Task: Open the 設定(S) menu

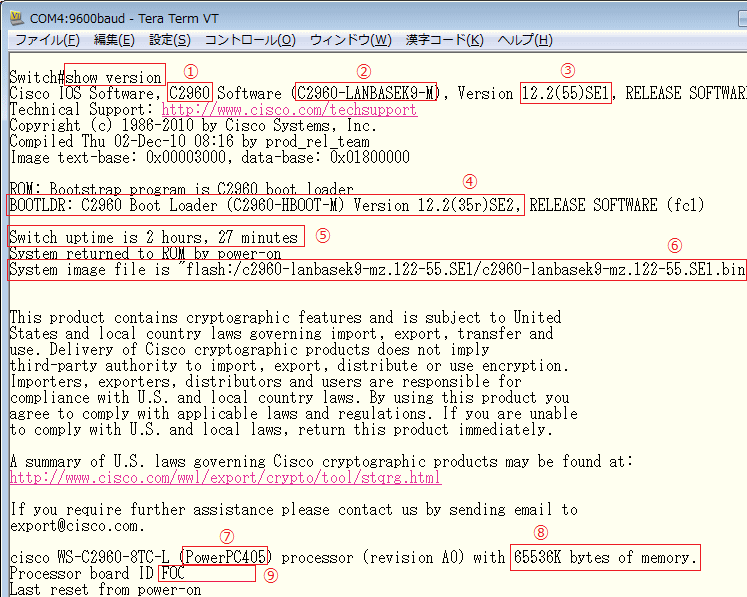Action: coord(170,40)
